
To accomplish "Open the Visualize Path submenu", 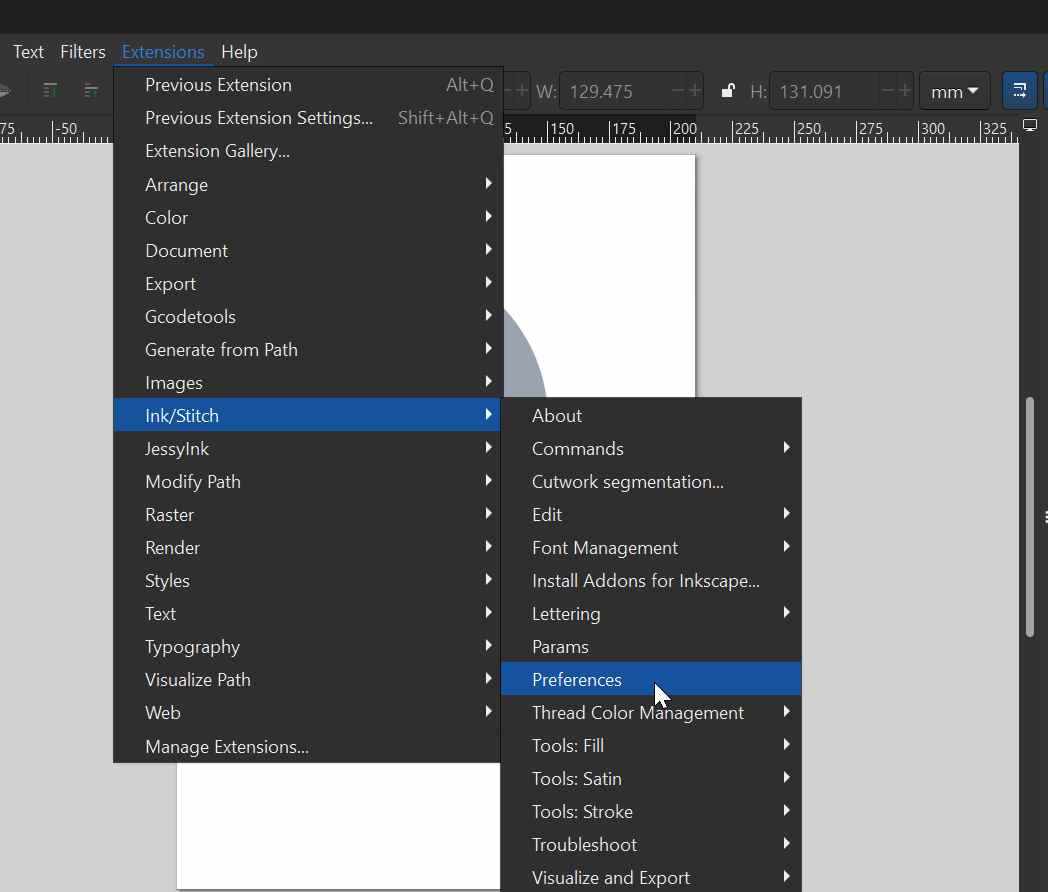I will click(307, 680).
